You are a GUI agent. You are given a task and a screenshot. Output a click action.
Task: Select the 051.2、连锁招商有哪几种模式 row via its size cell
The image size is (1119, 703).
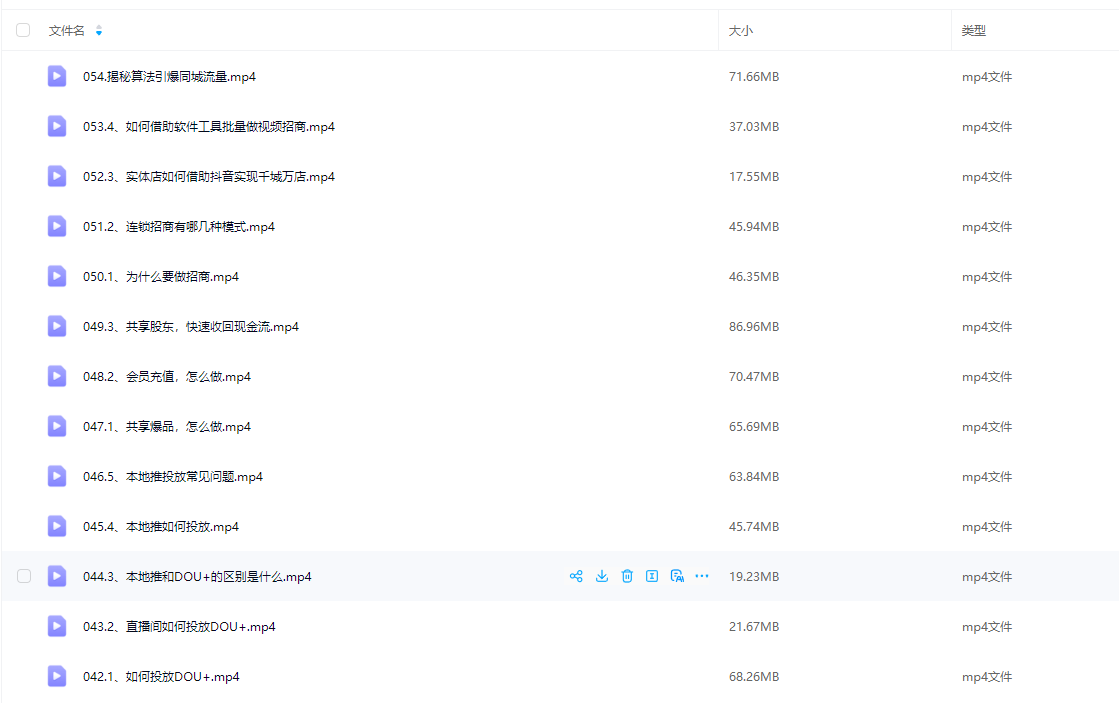coord(754,227)
